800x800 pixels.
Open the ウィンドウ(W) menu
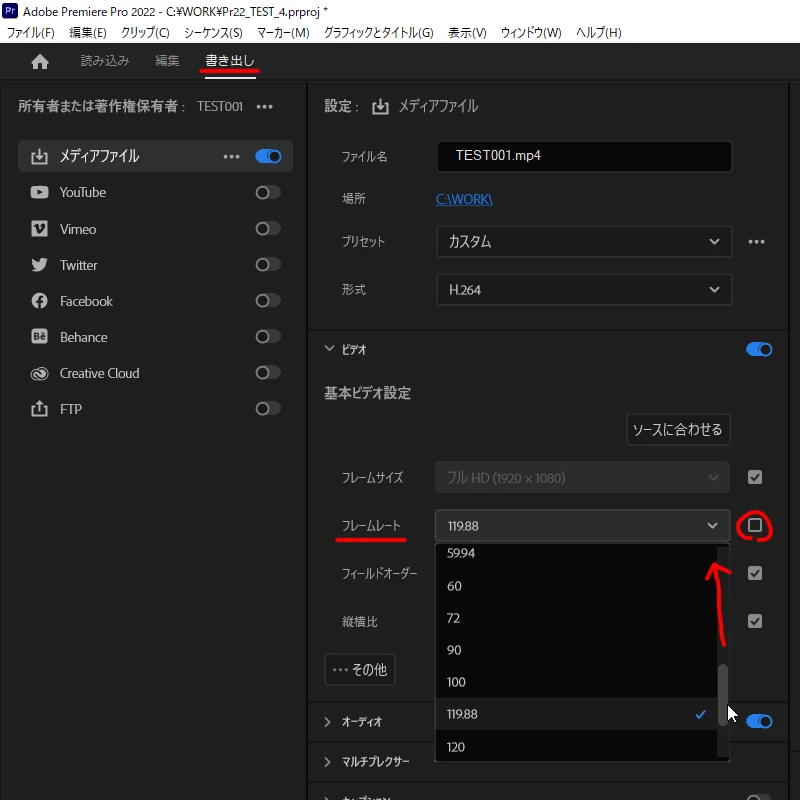tap(531, 33)
